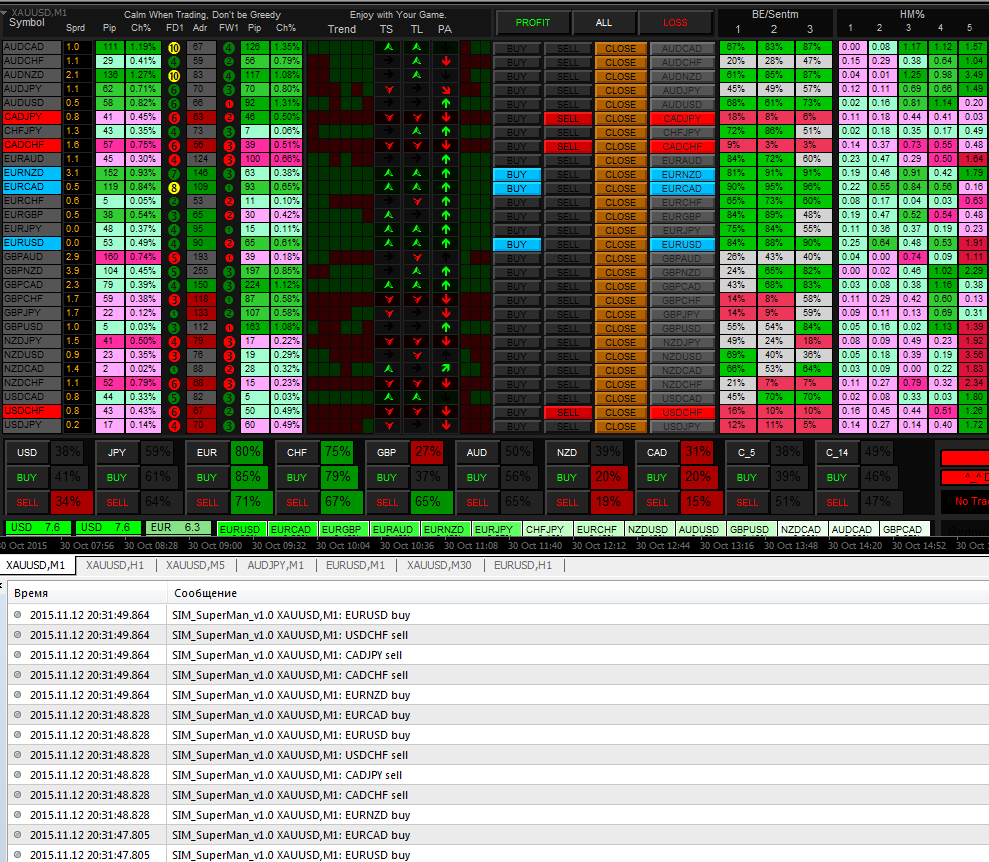This screenshot has height=862, width=989.
Task: Select the red CADJPY symbol in Symbol column
Action: coord(32,117)
